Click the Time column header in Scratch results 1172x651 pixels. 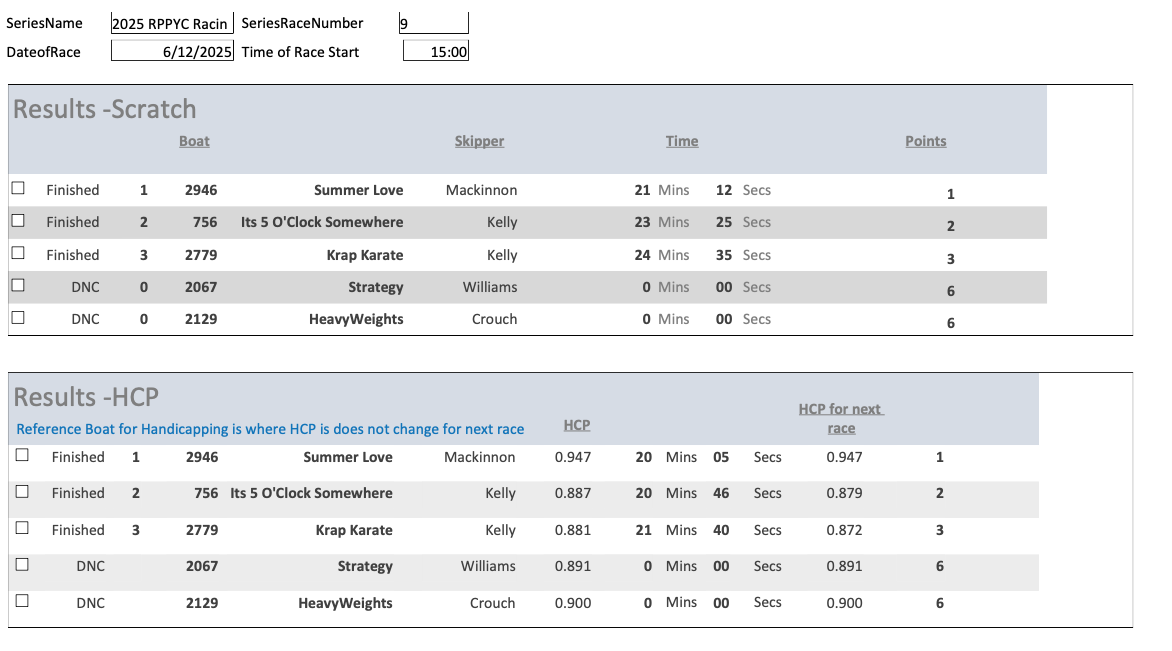[682, 141]
